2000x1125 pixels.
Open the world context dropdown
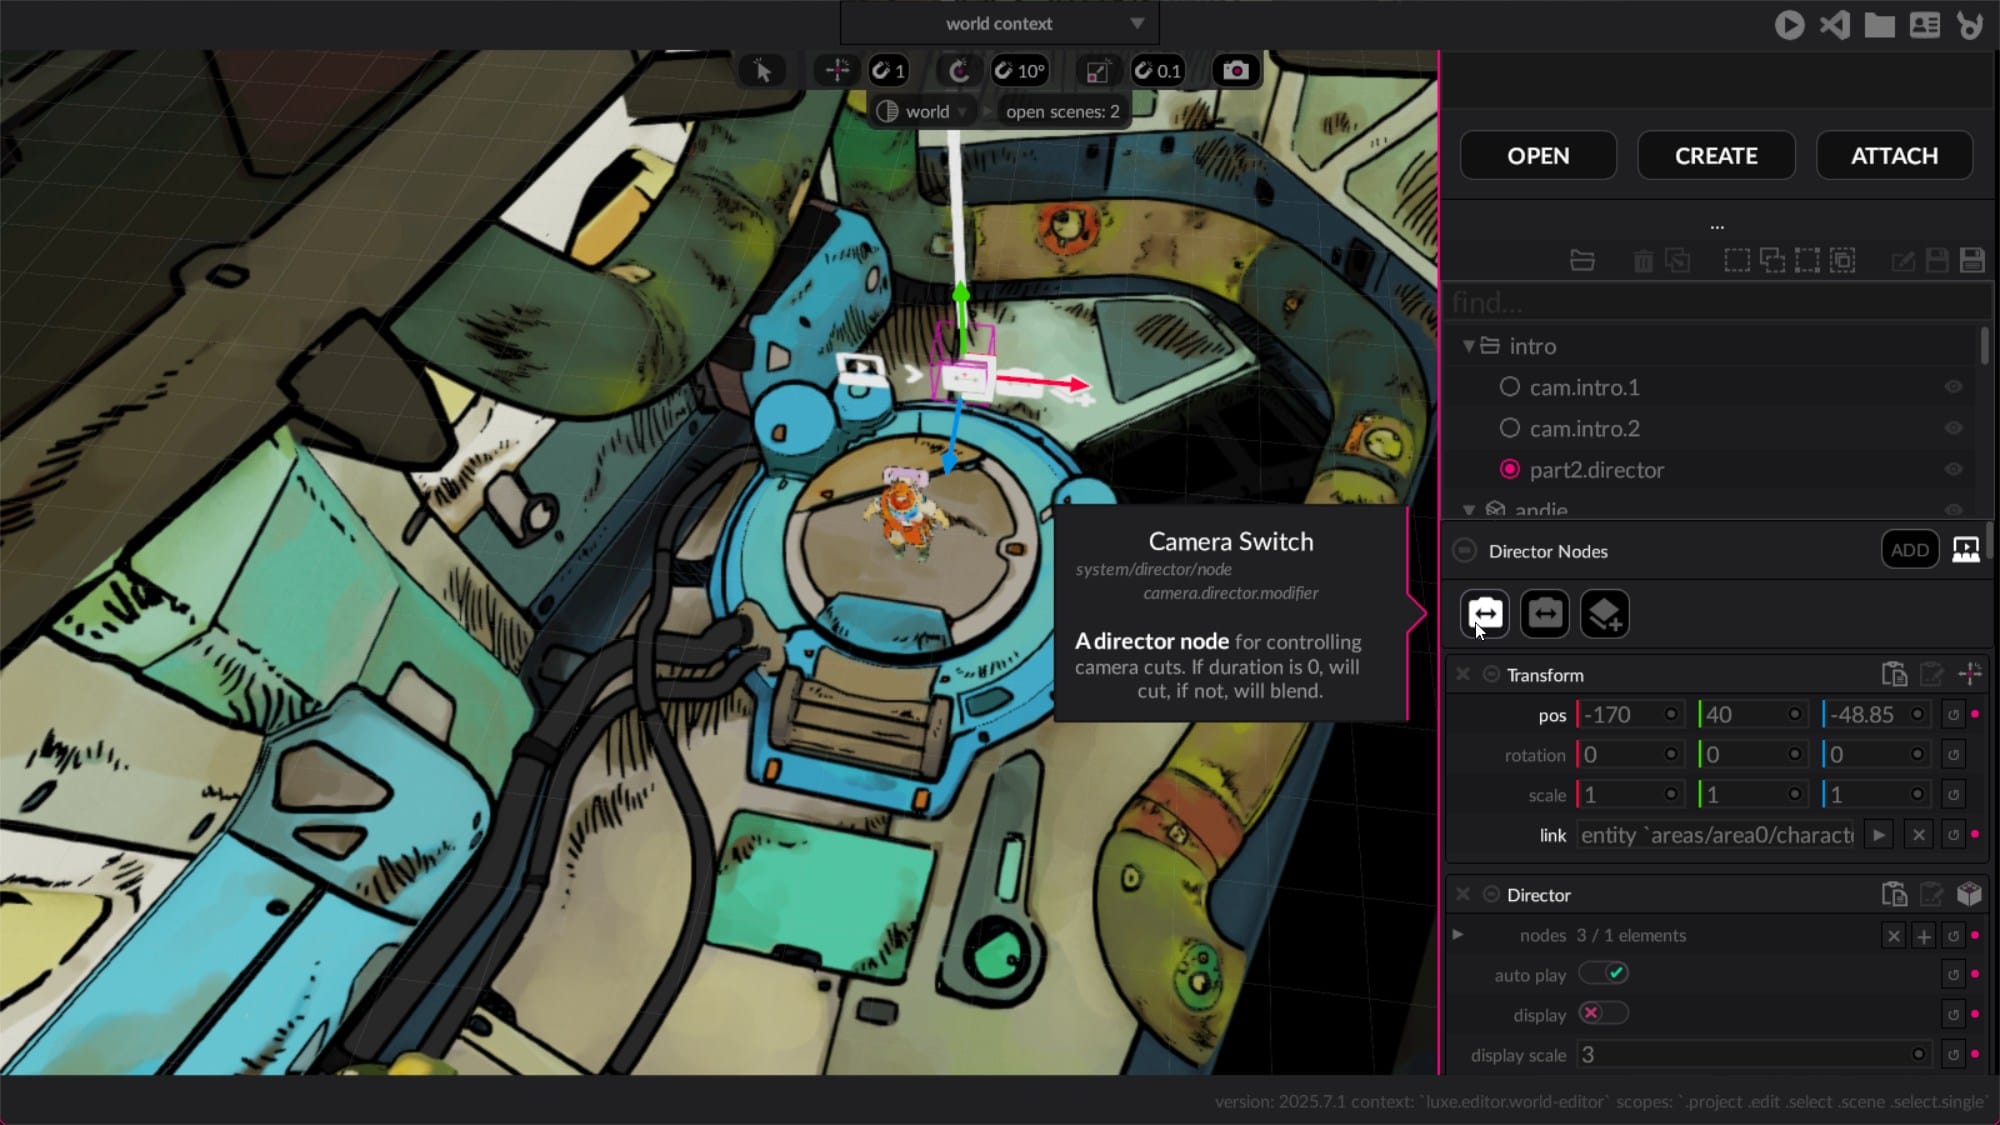[1000, 23]
